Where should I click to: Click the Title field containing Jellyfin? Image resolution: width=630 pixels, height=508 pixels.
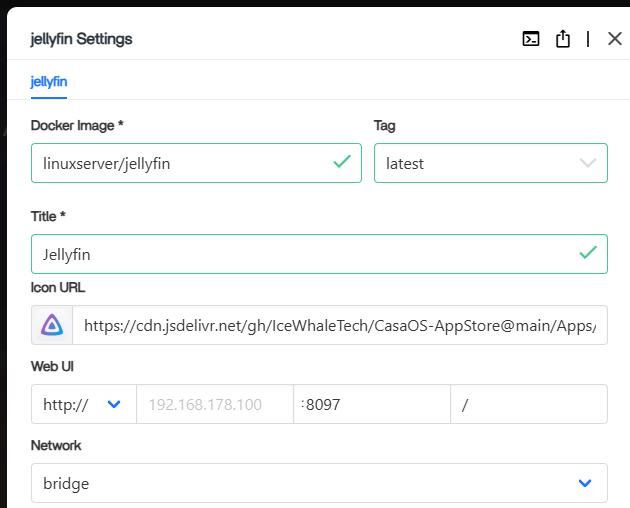point(300,254)
